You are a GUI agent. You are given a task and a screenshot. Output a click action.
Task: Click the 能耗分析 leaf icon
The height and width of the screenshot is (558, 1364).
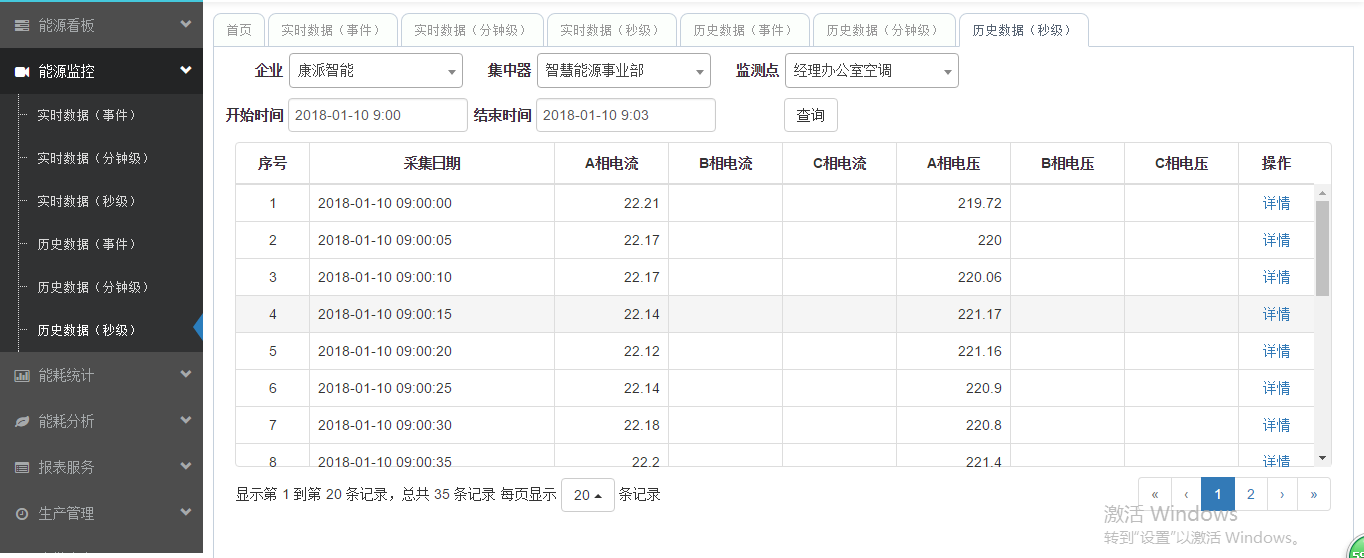click(x=22, y=422)
